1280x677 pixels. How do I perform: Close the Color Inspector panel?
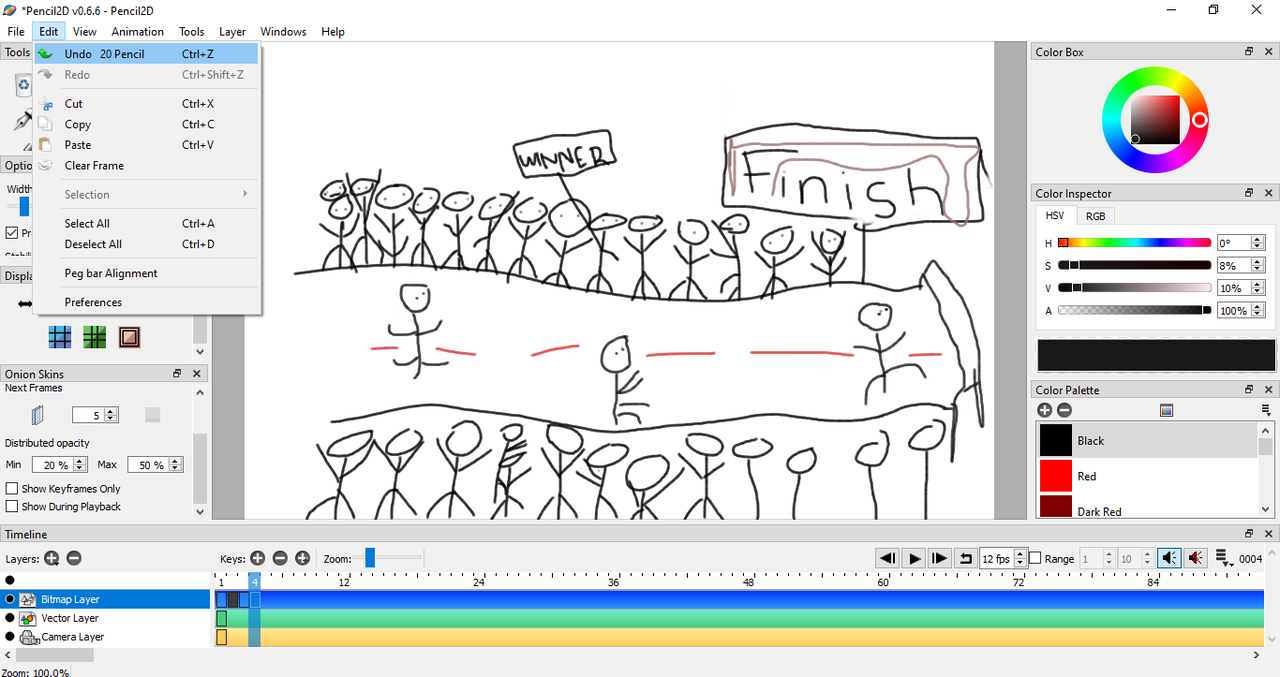point(1269,193)
